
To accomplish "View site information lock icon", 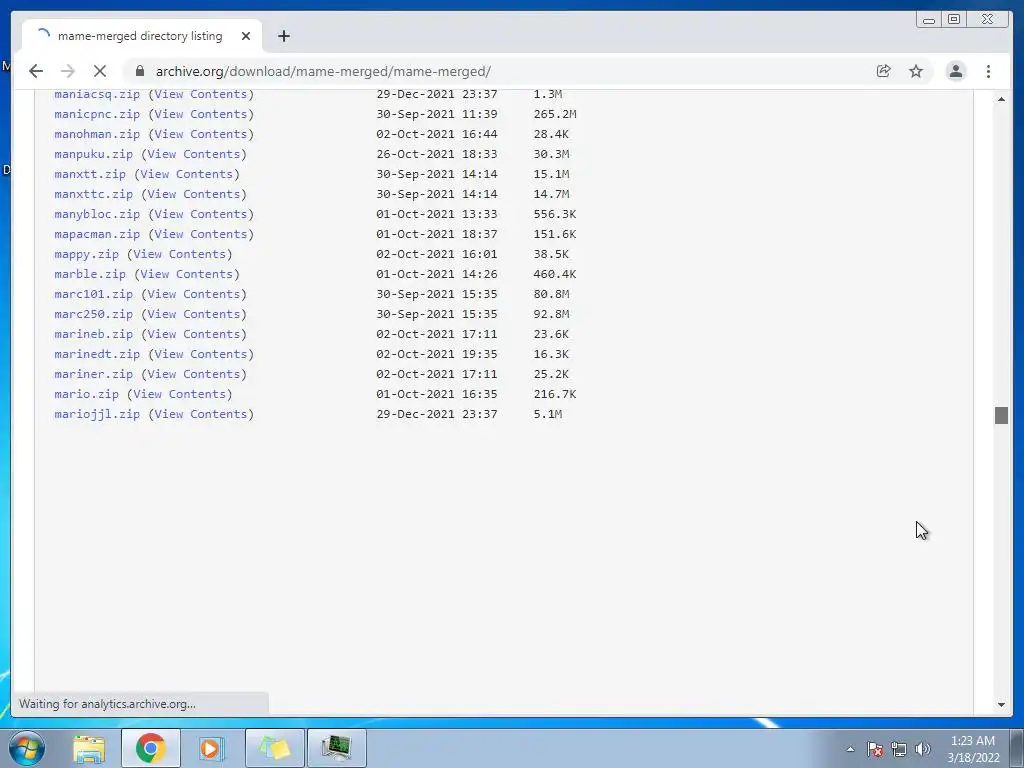I will click(140, 71).
